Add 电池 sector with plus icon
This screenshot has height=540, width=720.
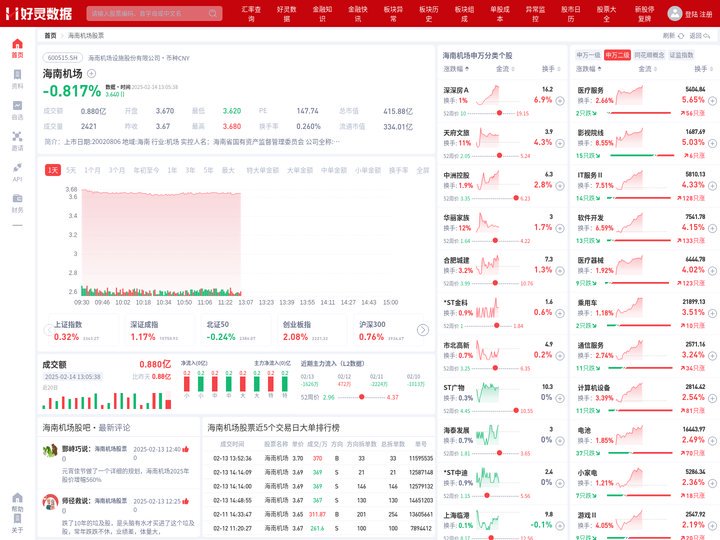712,441
